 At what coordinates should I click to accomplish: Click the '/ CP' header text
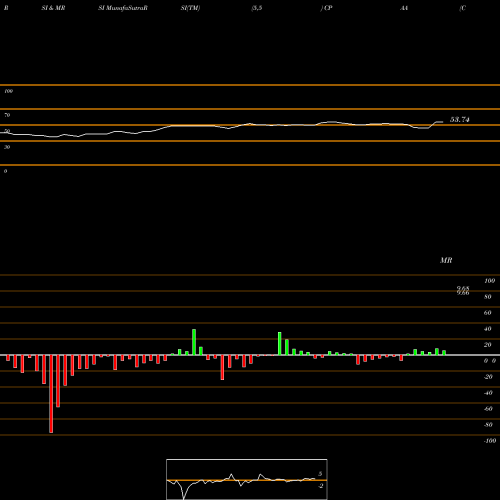pyautogui.click(x=327, y=8)
